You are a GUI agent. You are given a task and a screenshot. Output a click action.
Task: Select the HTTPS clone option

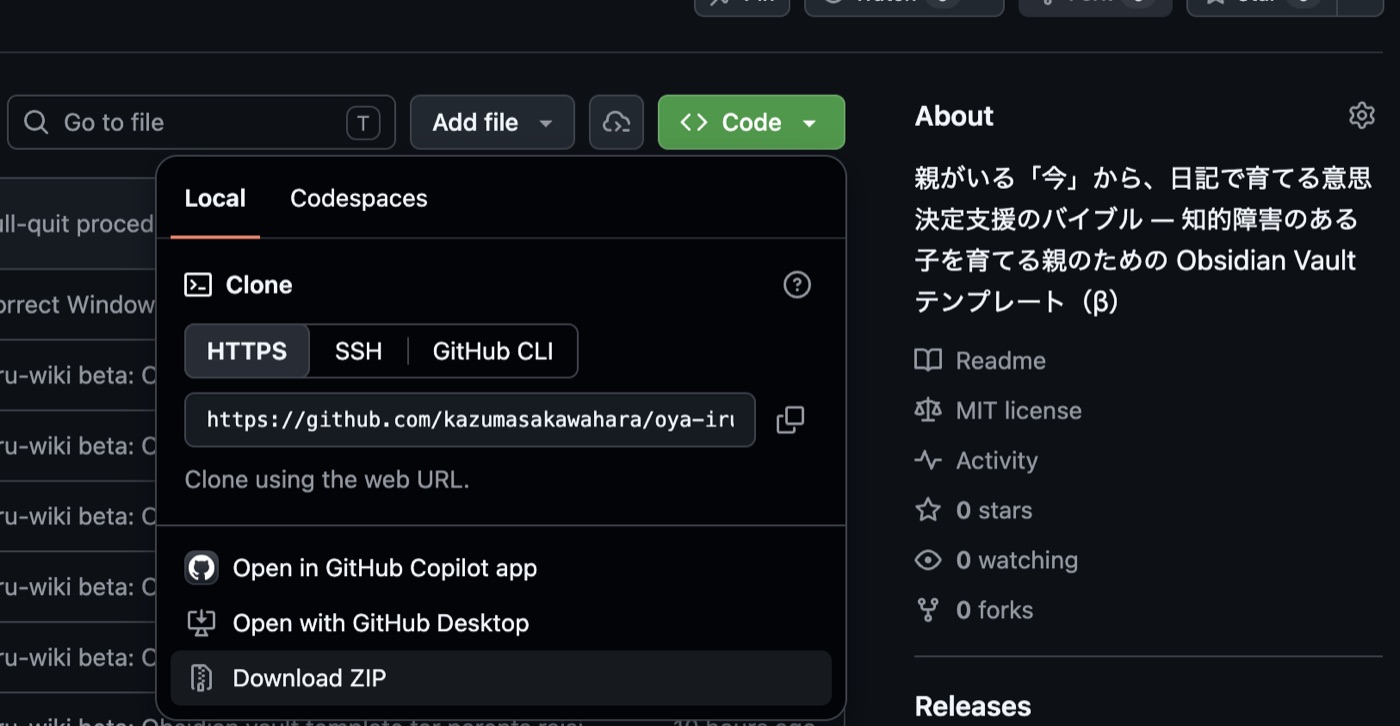click(247, 351)
